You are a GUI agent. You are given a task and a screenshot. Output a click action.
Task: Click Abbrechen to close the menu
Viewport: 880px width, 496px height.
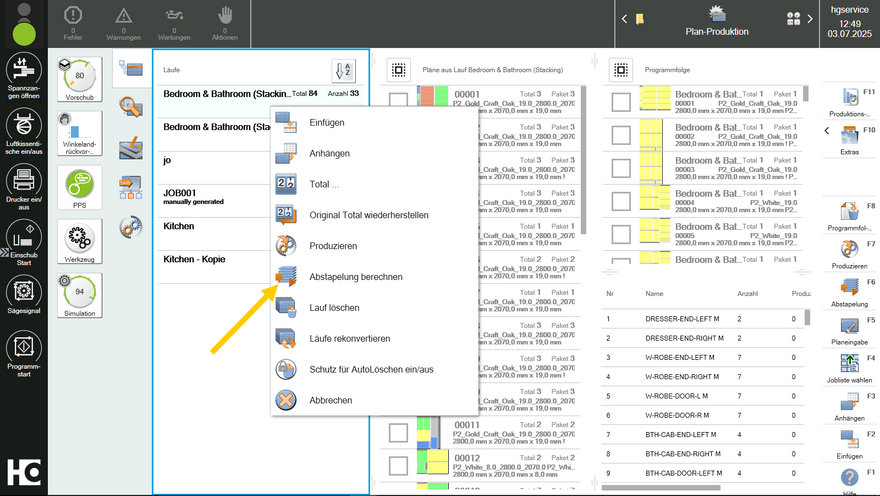374,400
